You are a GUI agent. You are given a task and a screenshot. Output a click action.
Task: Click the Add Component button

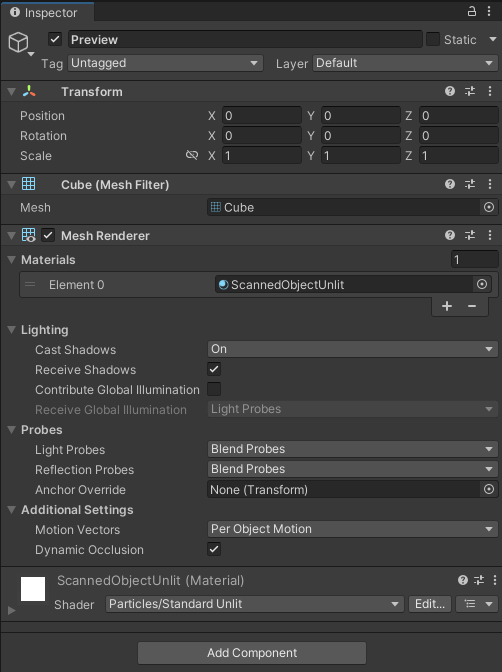pyautogui.click(x=252, y=653)
